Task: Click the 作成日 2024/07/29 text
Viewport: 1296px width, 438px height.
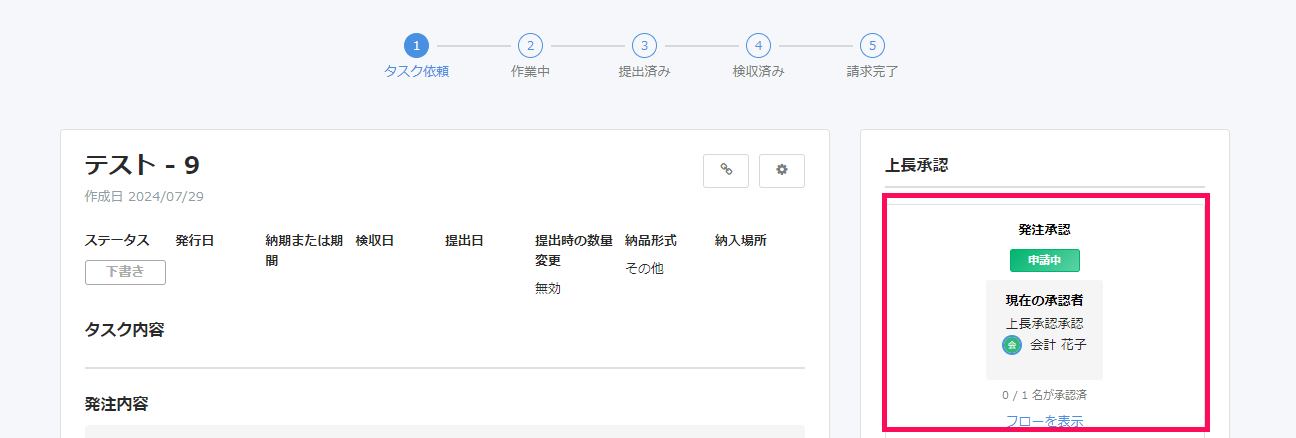Action: click(144, 197)
